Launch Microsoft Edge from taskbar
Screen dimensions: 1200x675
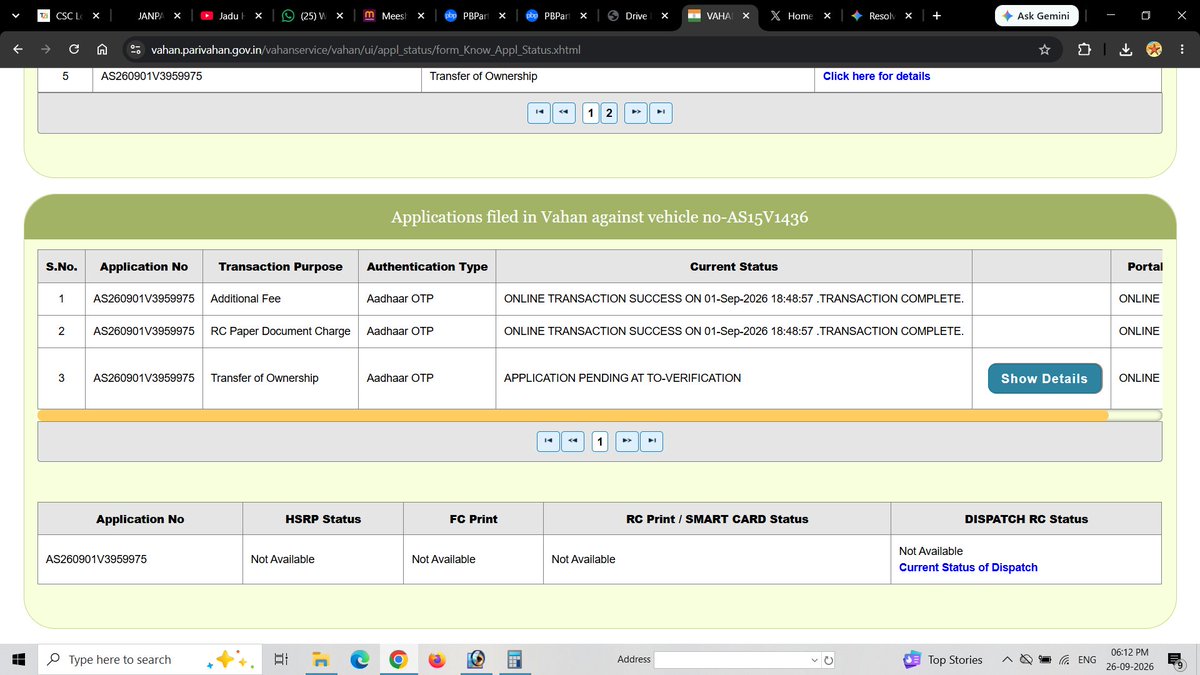[359, 659]
